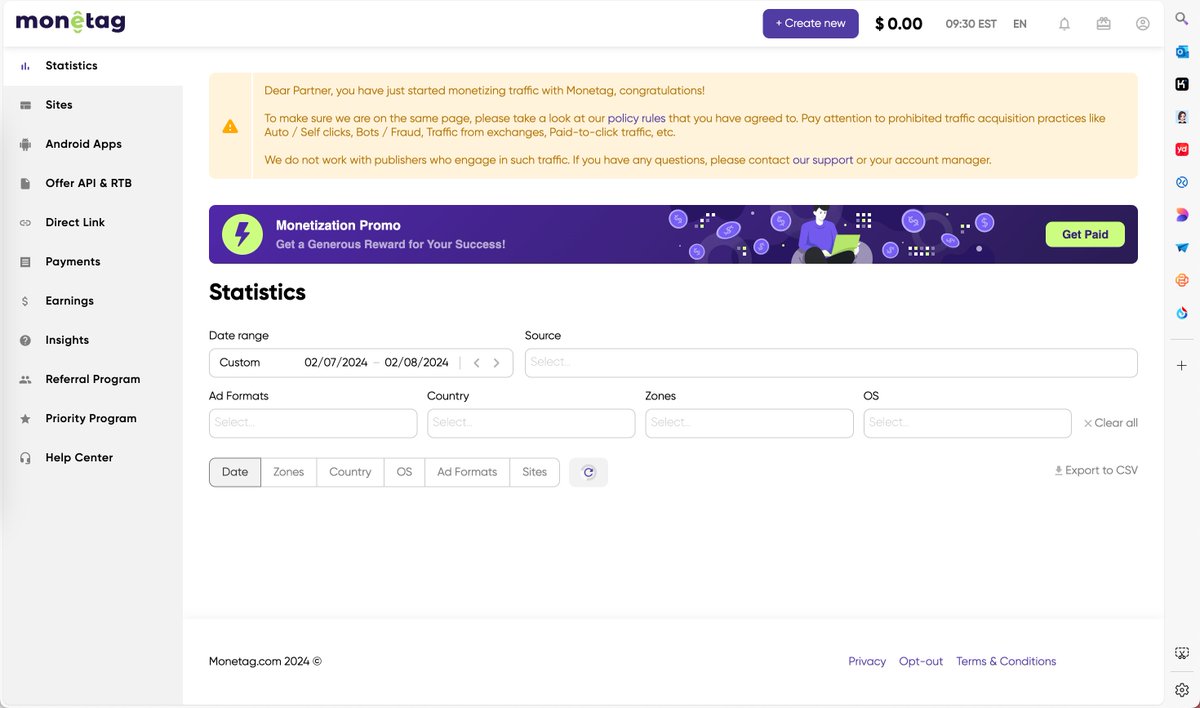Click the blue-red droplet icon in sidebar
The image size is (1200, 708).
coord(1182,313)
